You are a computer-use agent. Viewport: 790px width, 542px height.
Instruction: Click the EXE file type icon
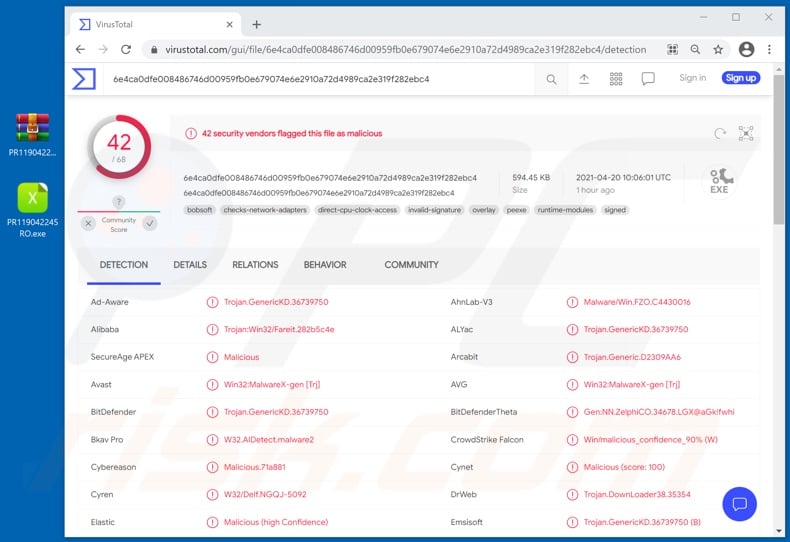pyautogui.click(x=719, y=181)
